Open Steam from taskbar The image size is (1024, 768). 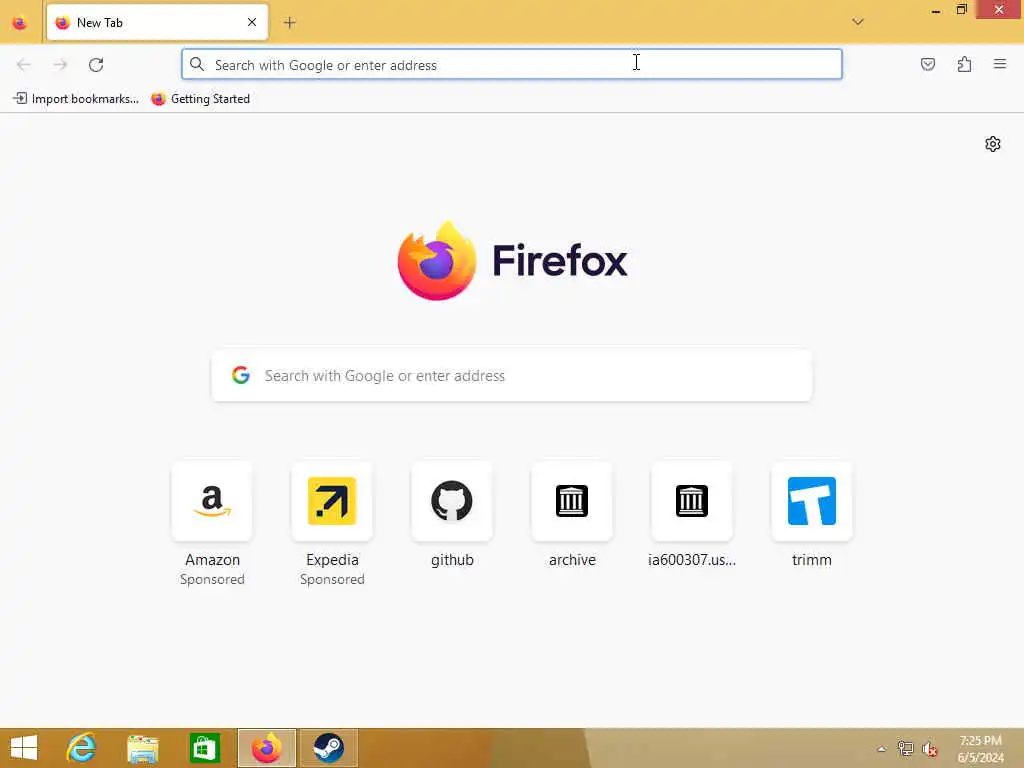[328, 748]
